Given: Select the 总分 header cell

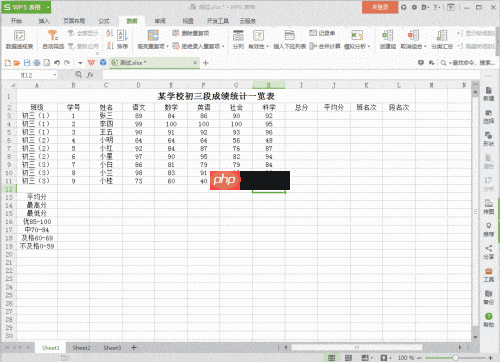Looking at the screenshot, I should (301, 107).
